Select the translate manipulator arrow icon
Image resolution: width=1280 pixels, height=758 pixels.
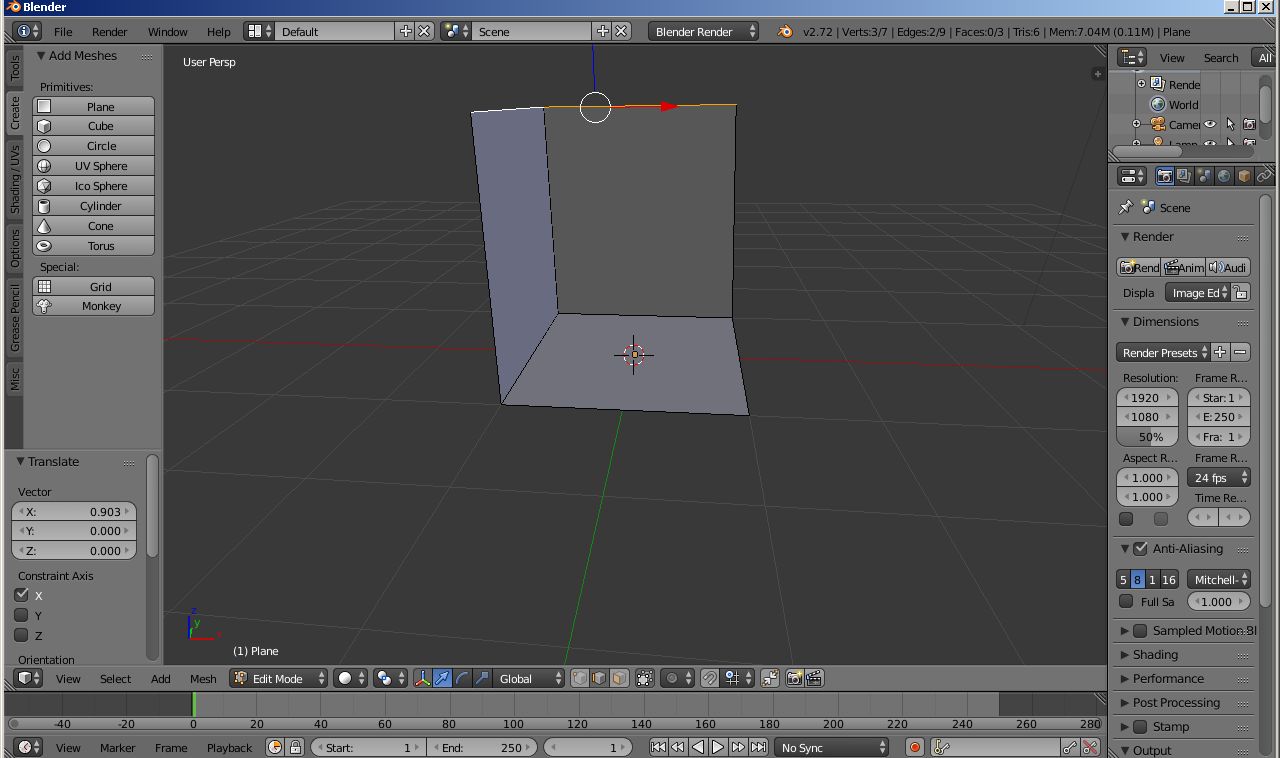442,678
